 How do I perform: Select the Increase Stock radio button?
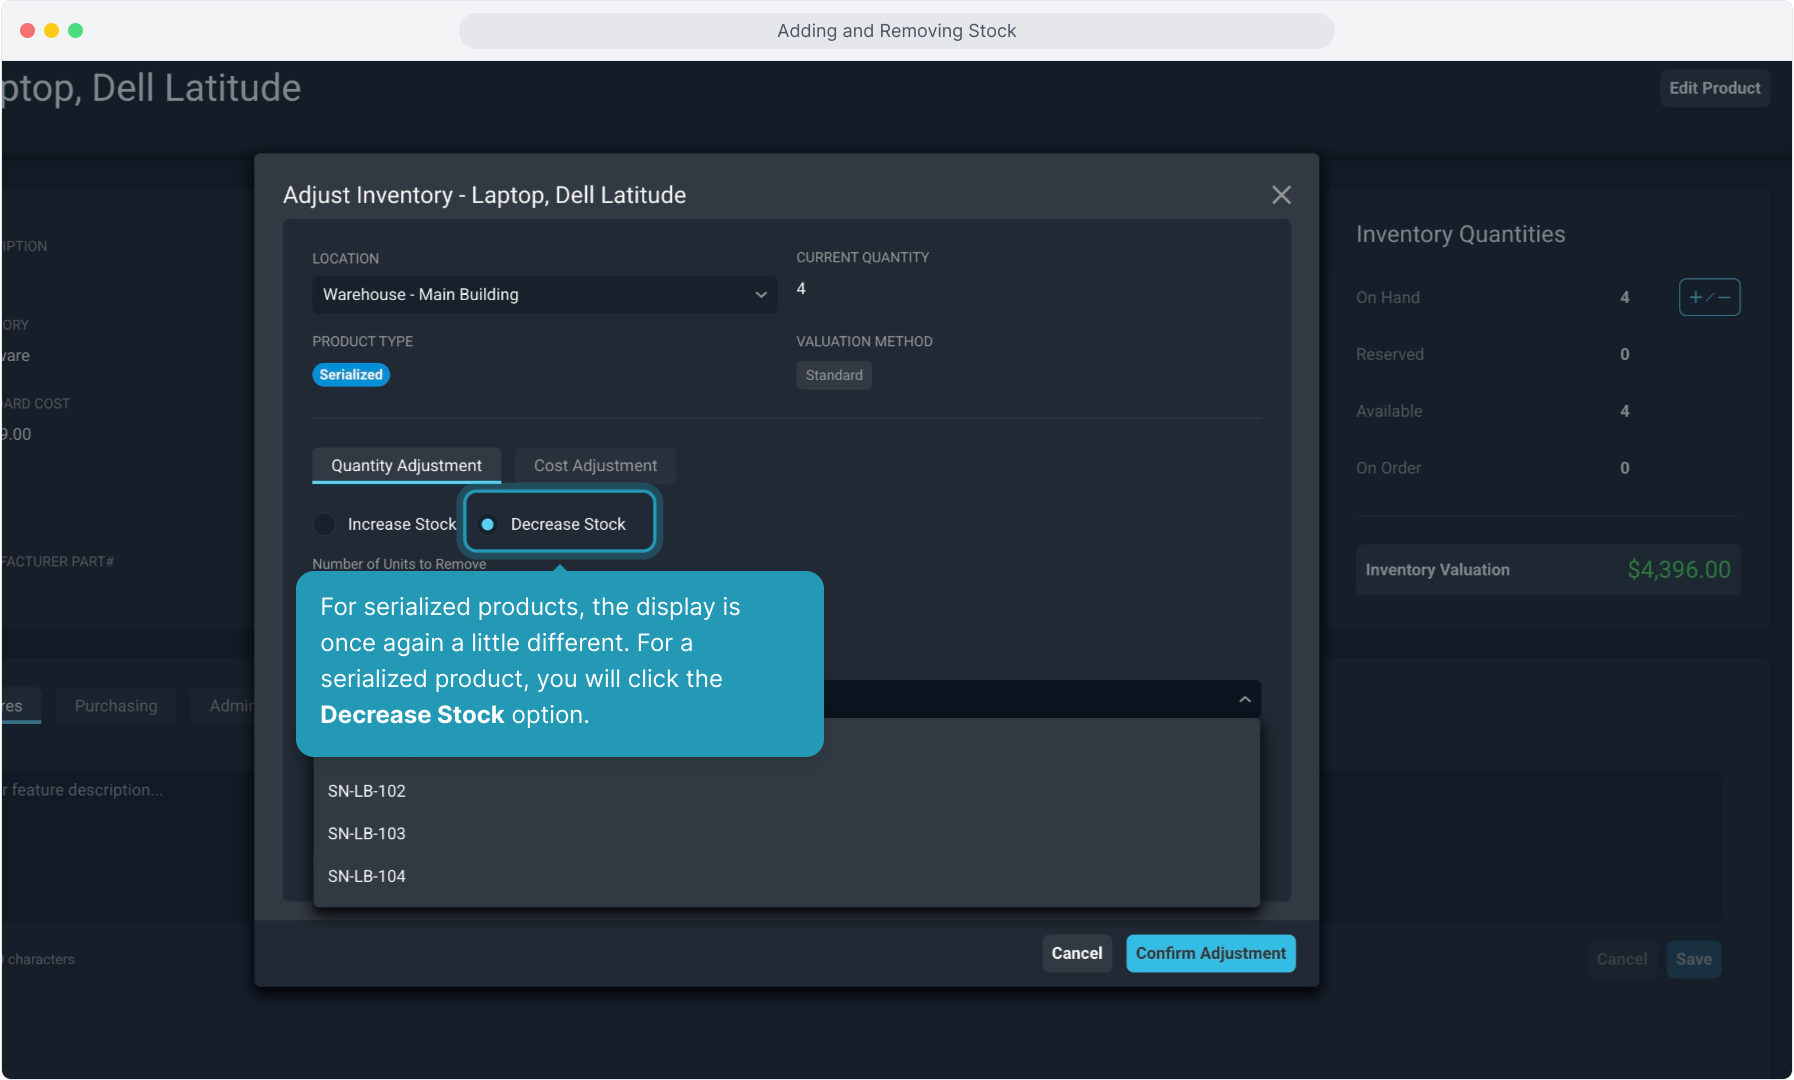point(325,524)
